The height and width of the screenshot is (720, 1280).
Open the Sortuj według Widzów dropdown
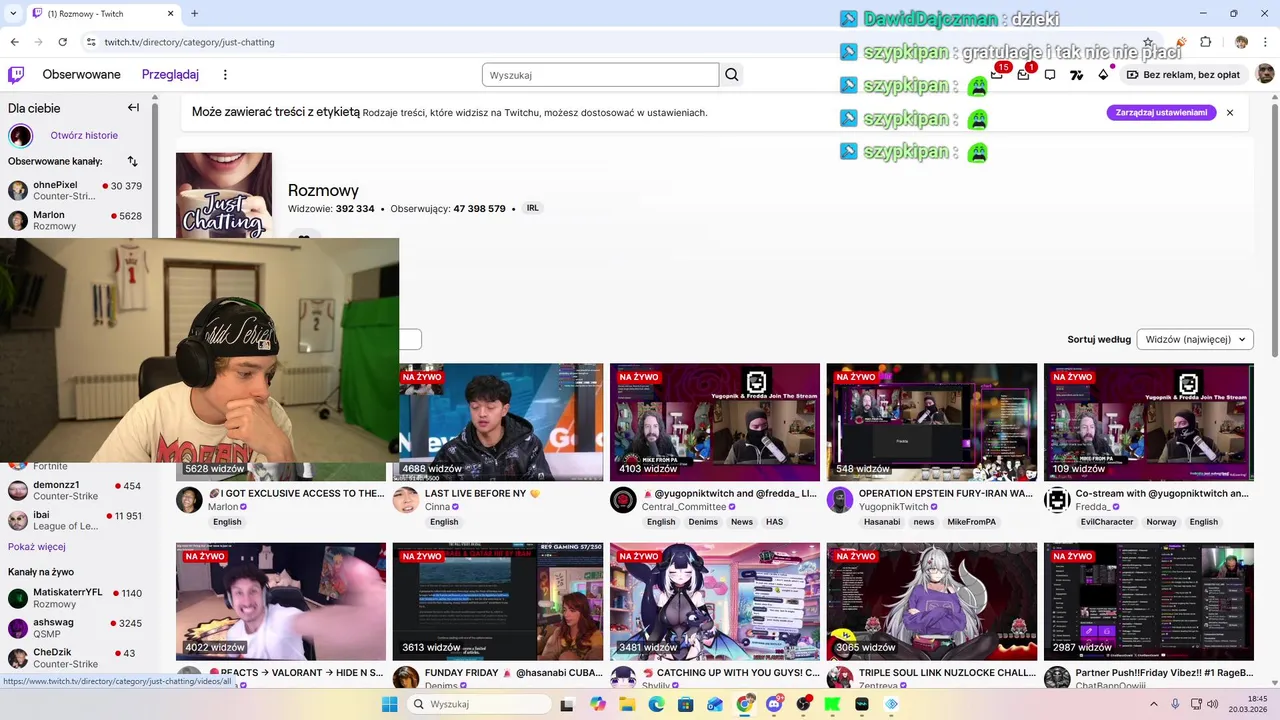coord(1195,339)
